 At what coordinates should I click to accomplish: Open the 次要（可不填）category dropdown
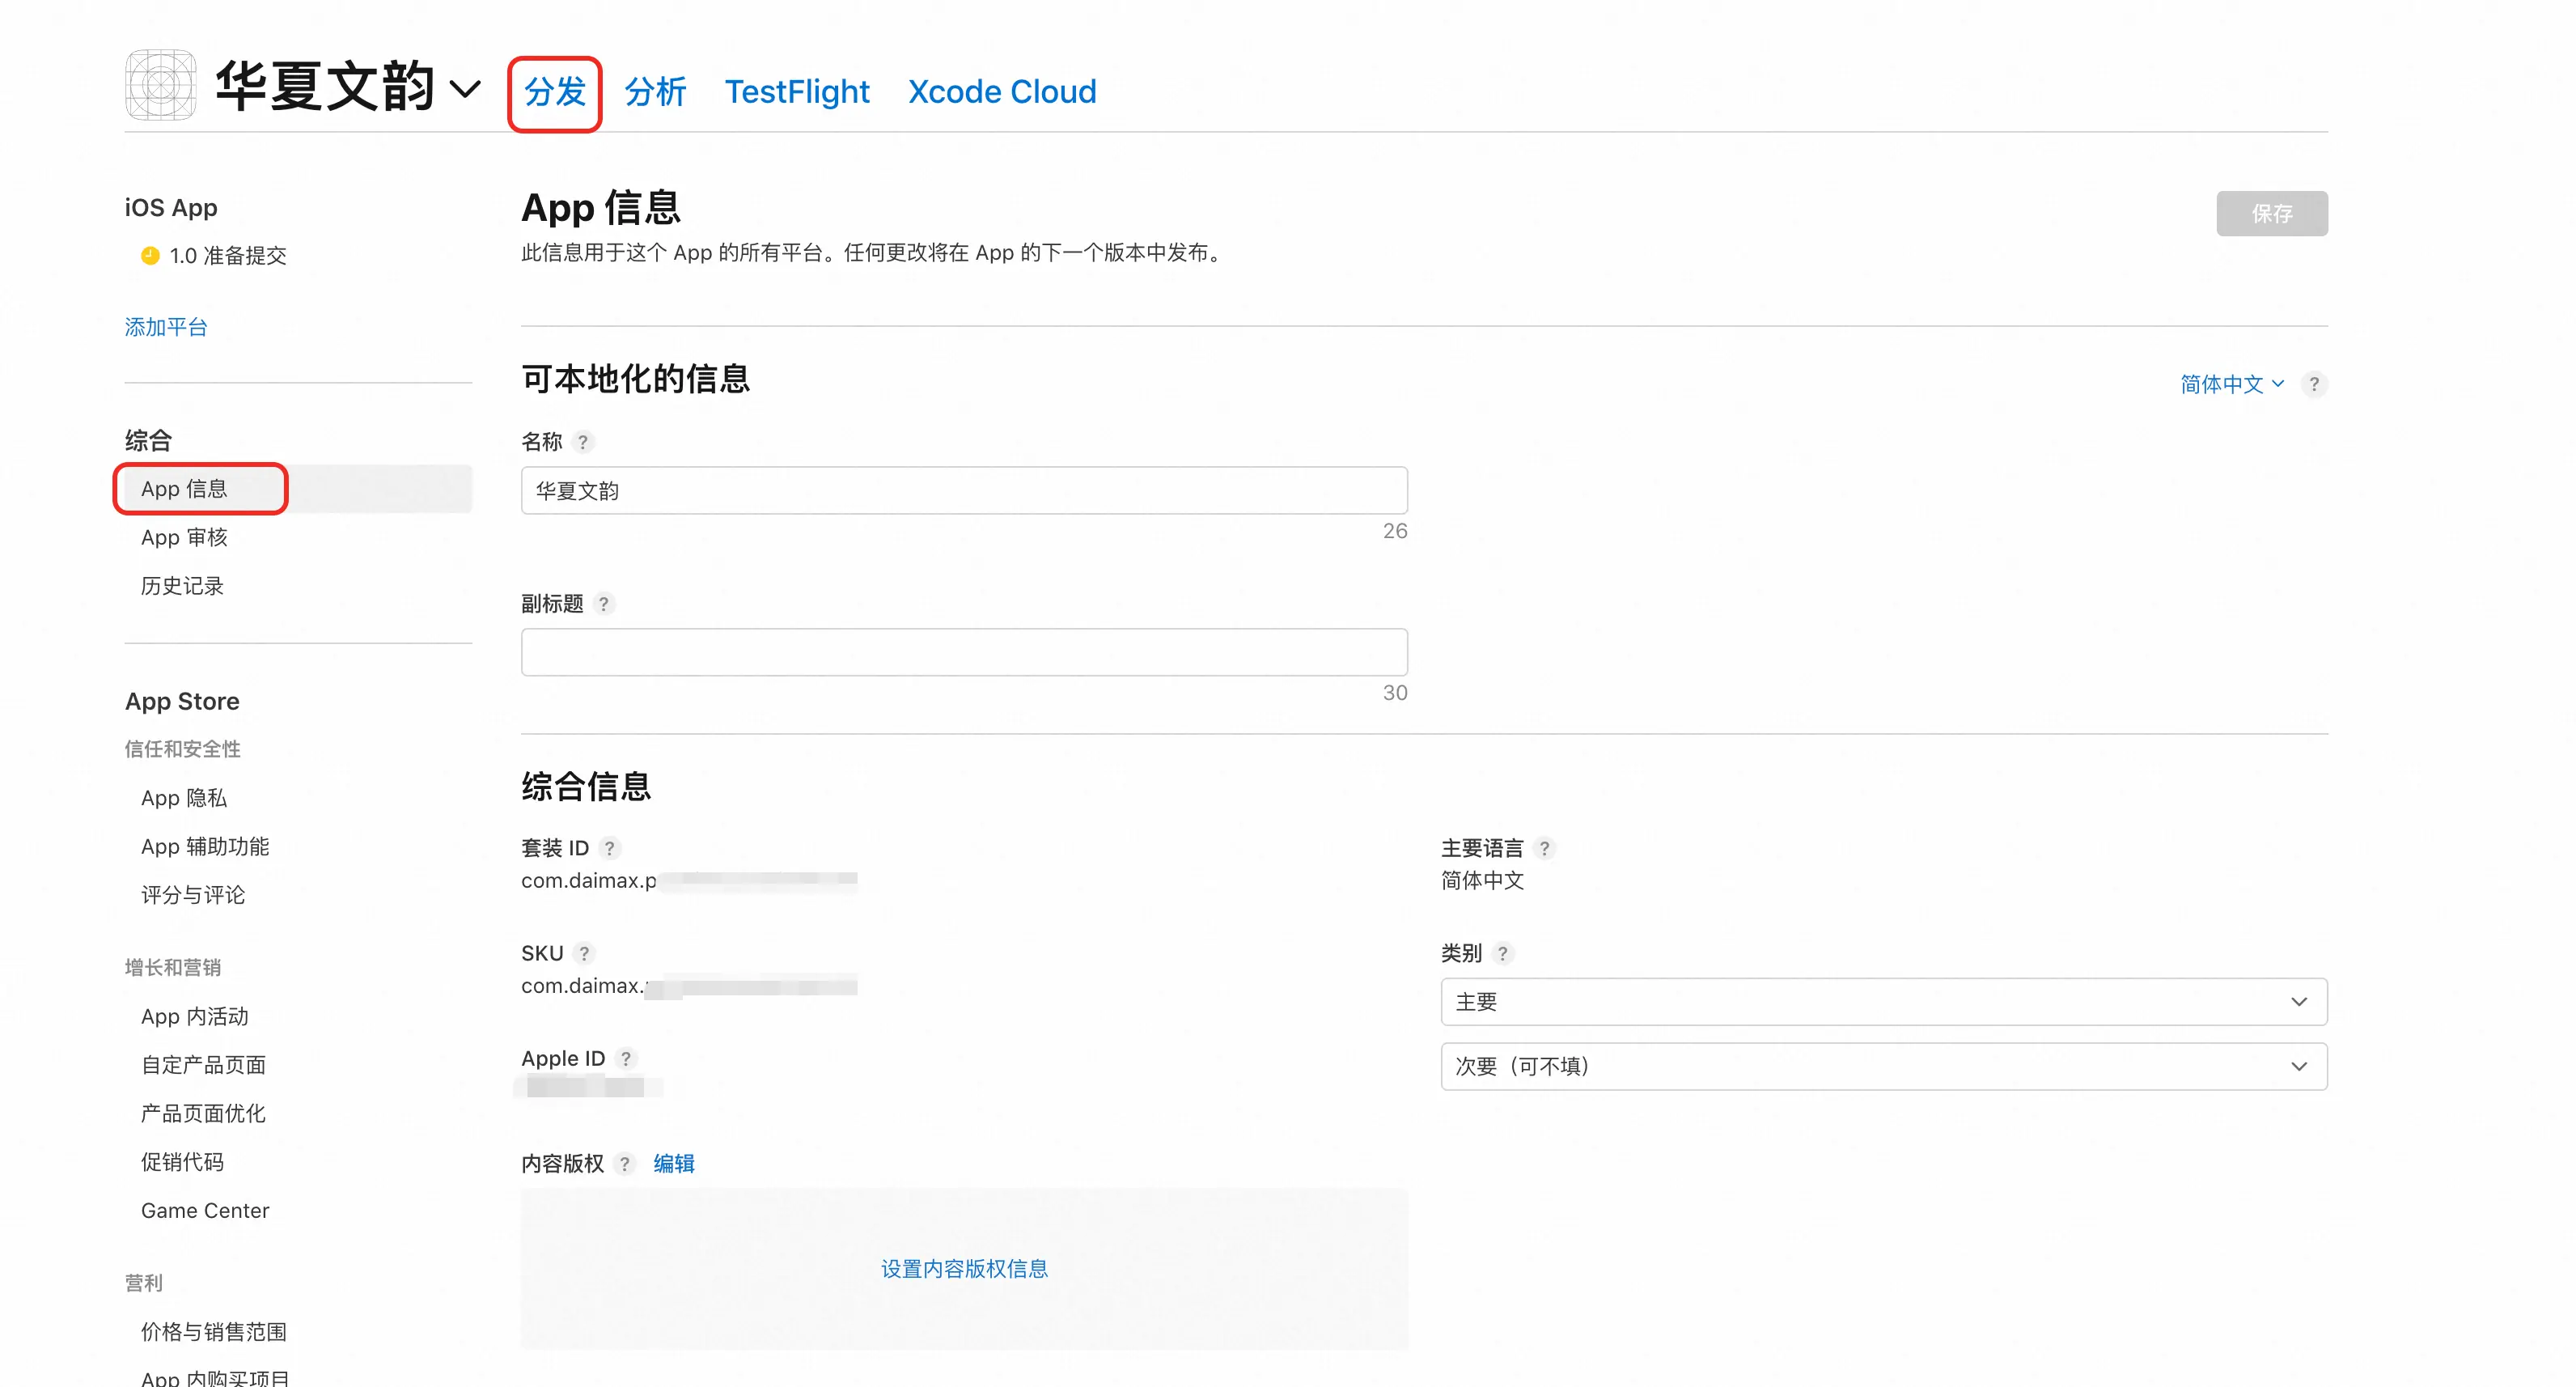click(1884, 1067)
